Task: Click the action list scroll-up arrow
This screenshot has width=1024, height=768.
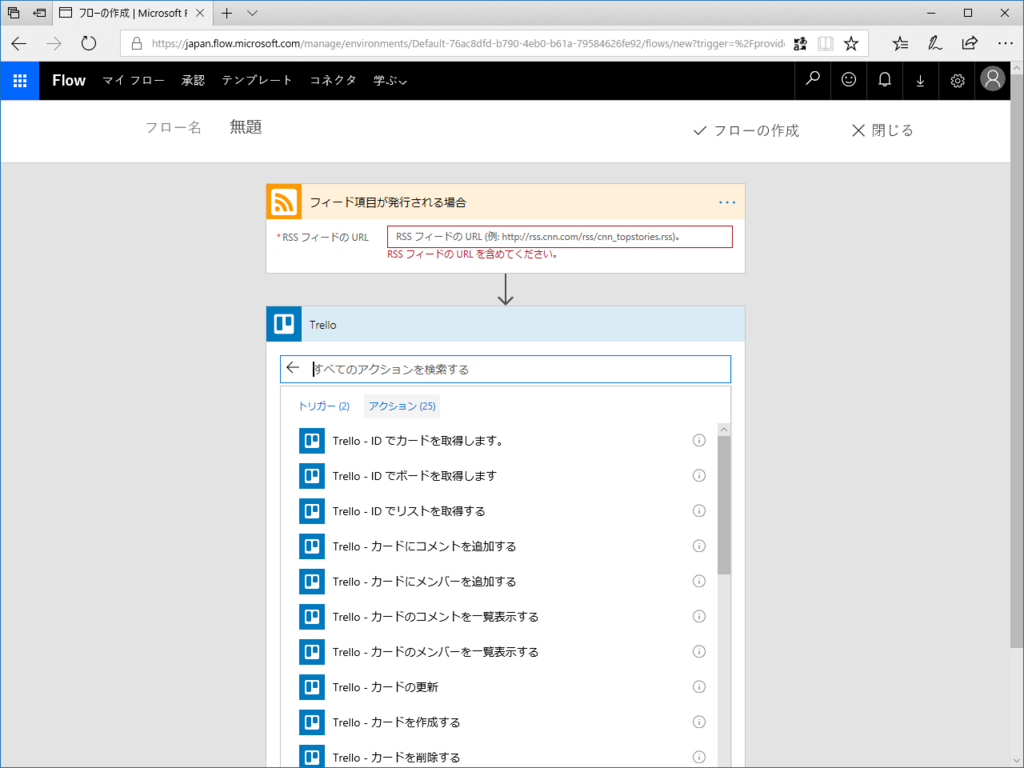Action: [724, 430]
